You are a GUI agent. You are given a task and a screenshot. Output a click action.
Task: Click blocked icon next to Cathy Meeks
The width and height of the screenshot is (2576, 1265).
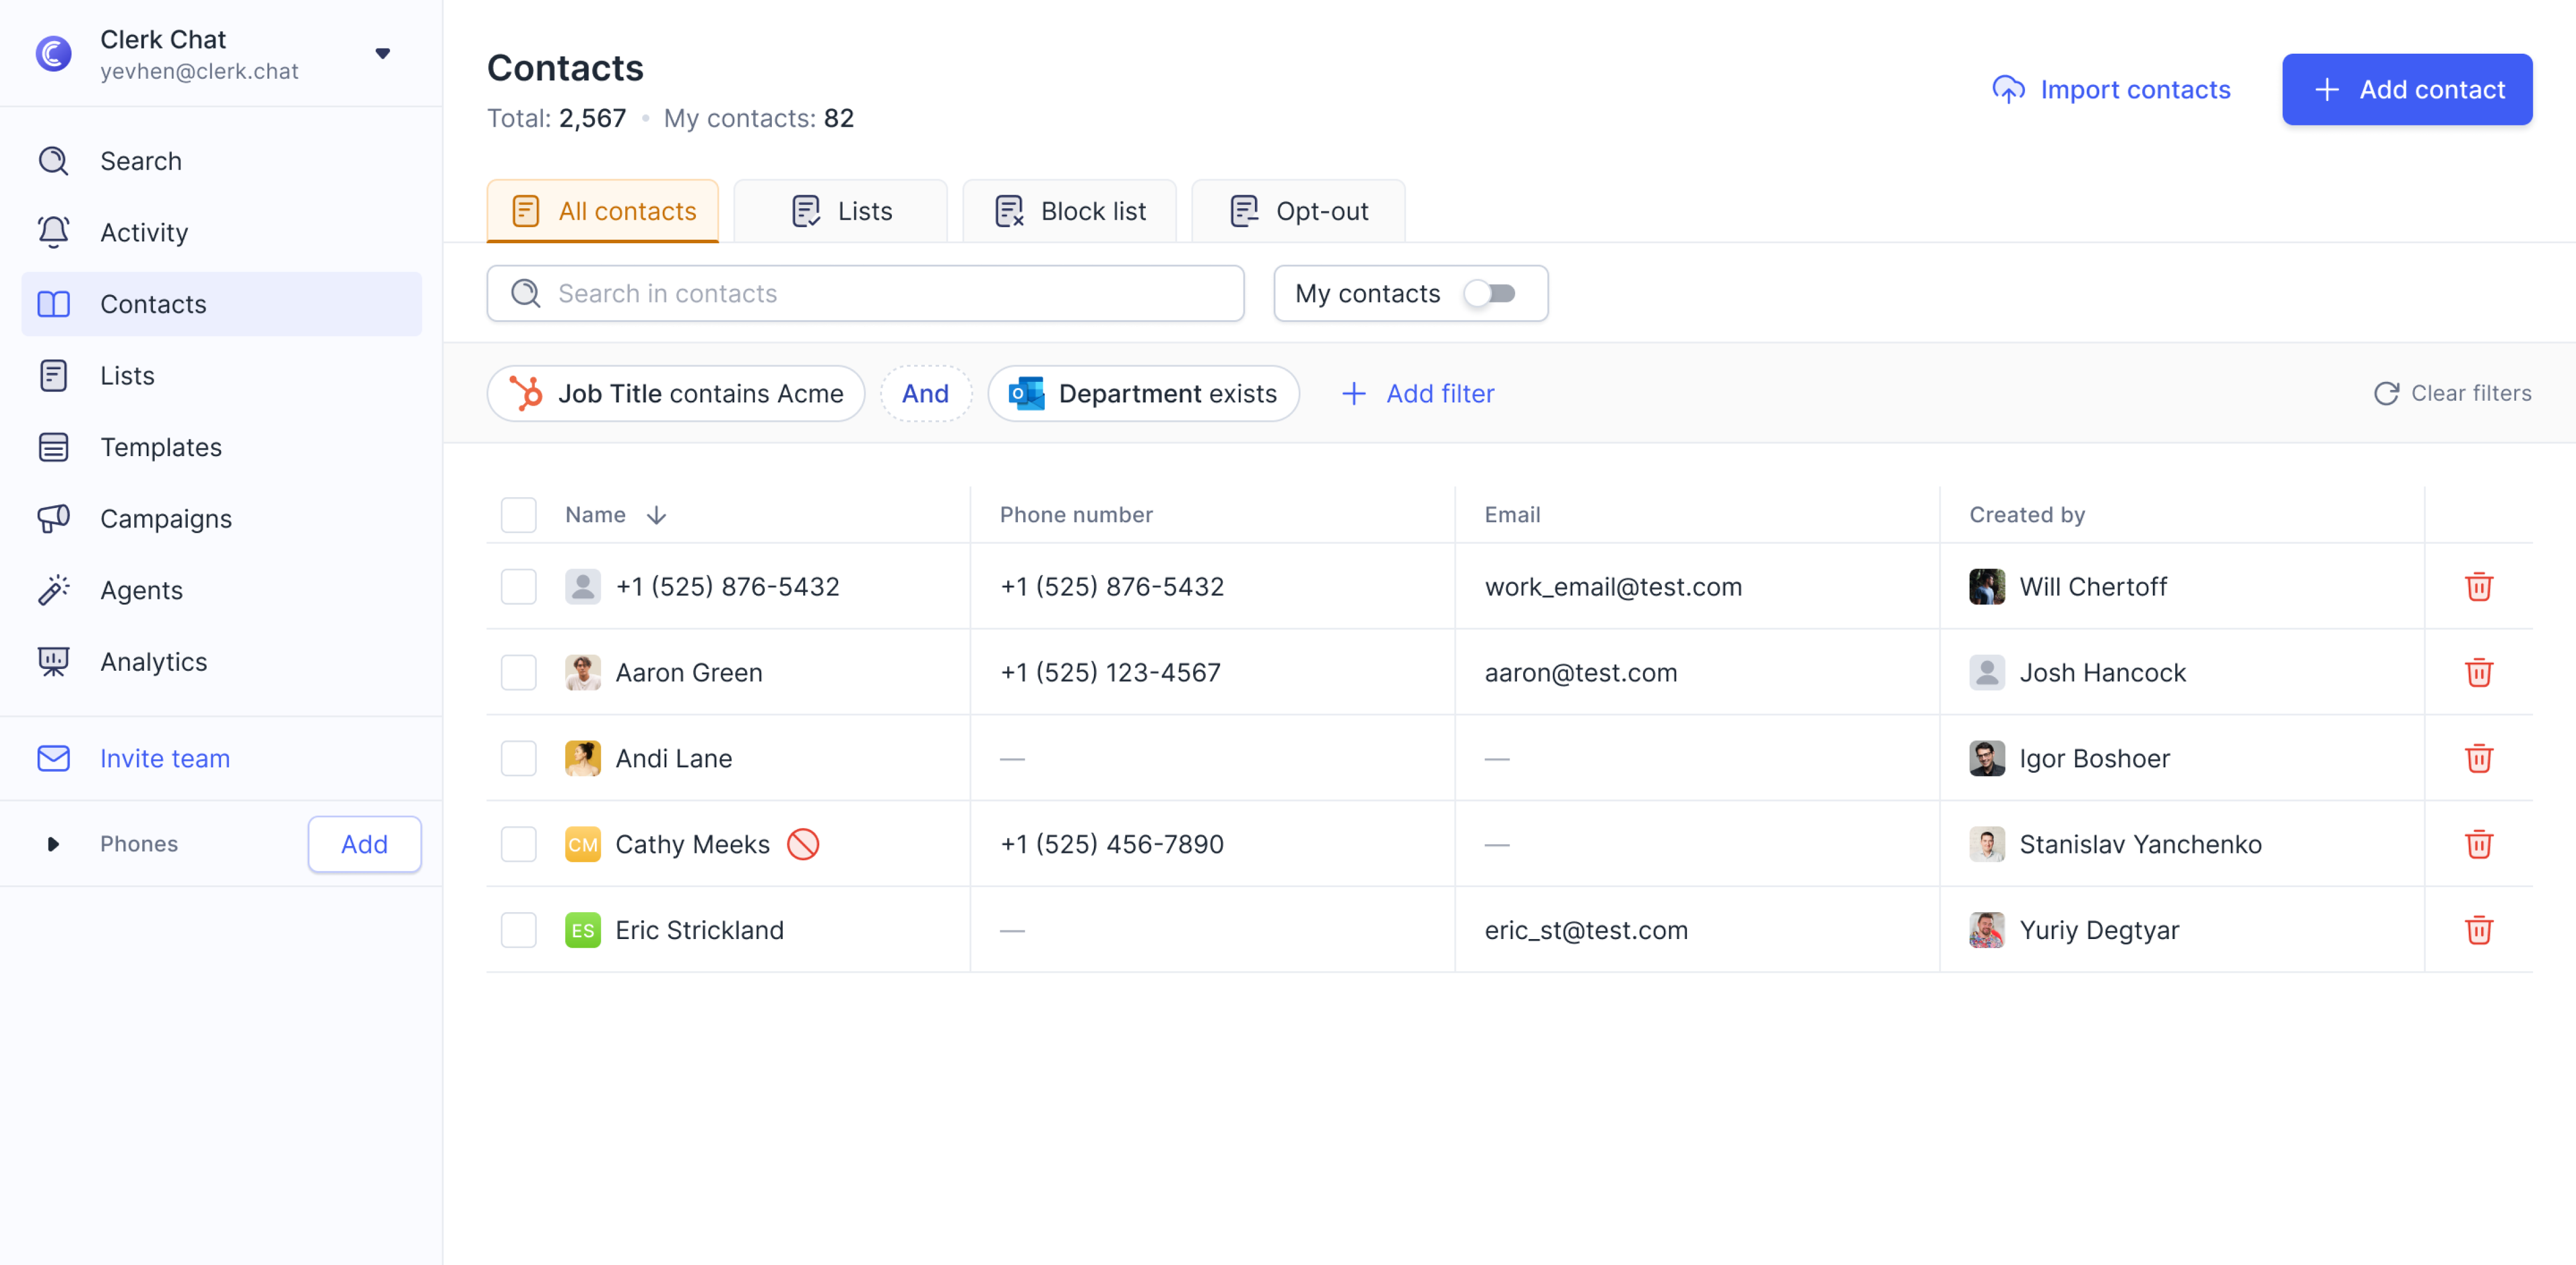click(802, 844)
